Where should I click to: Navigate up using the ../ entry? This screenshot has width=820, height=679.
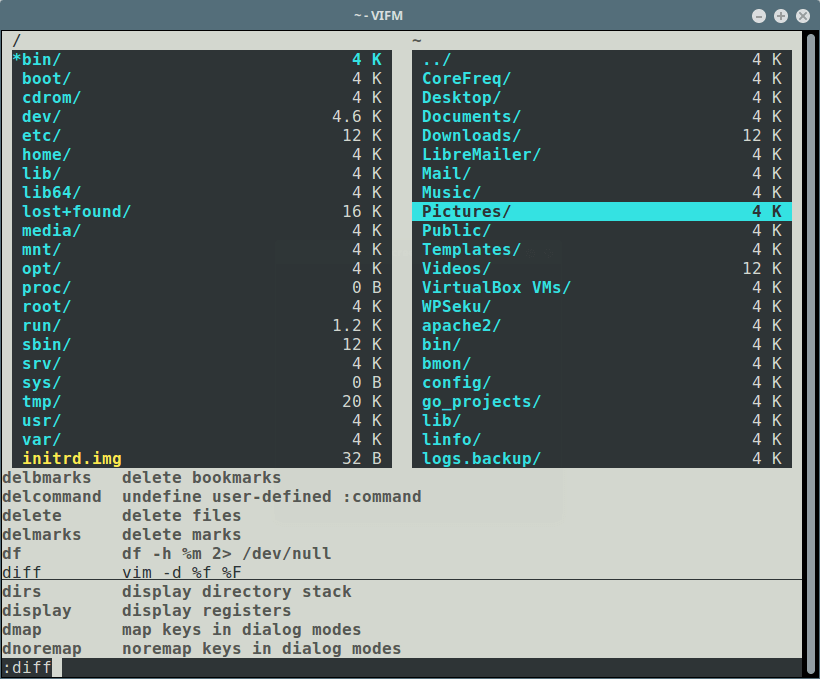pyautogui.click(x=442, y=59)
